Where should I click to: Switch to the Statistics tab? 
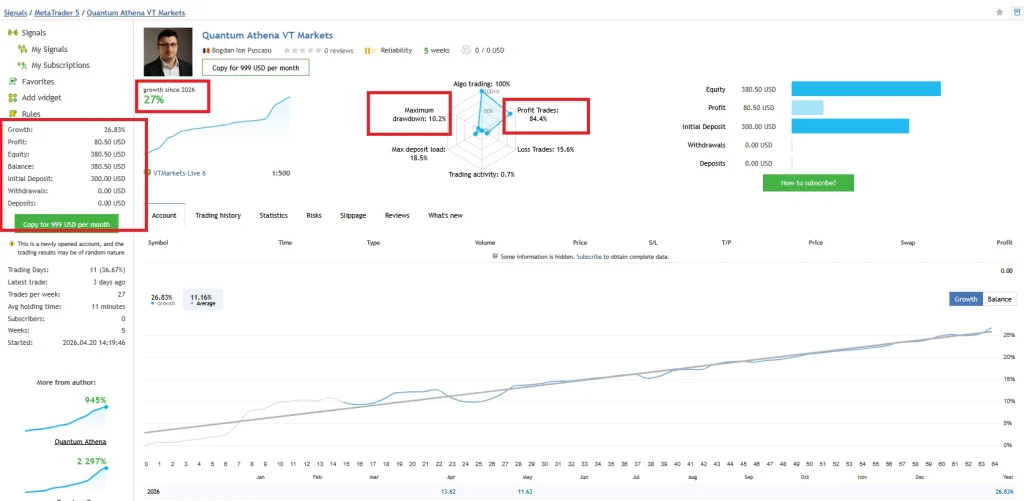(x=274, y=215)
